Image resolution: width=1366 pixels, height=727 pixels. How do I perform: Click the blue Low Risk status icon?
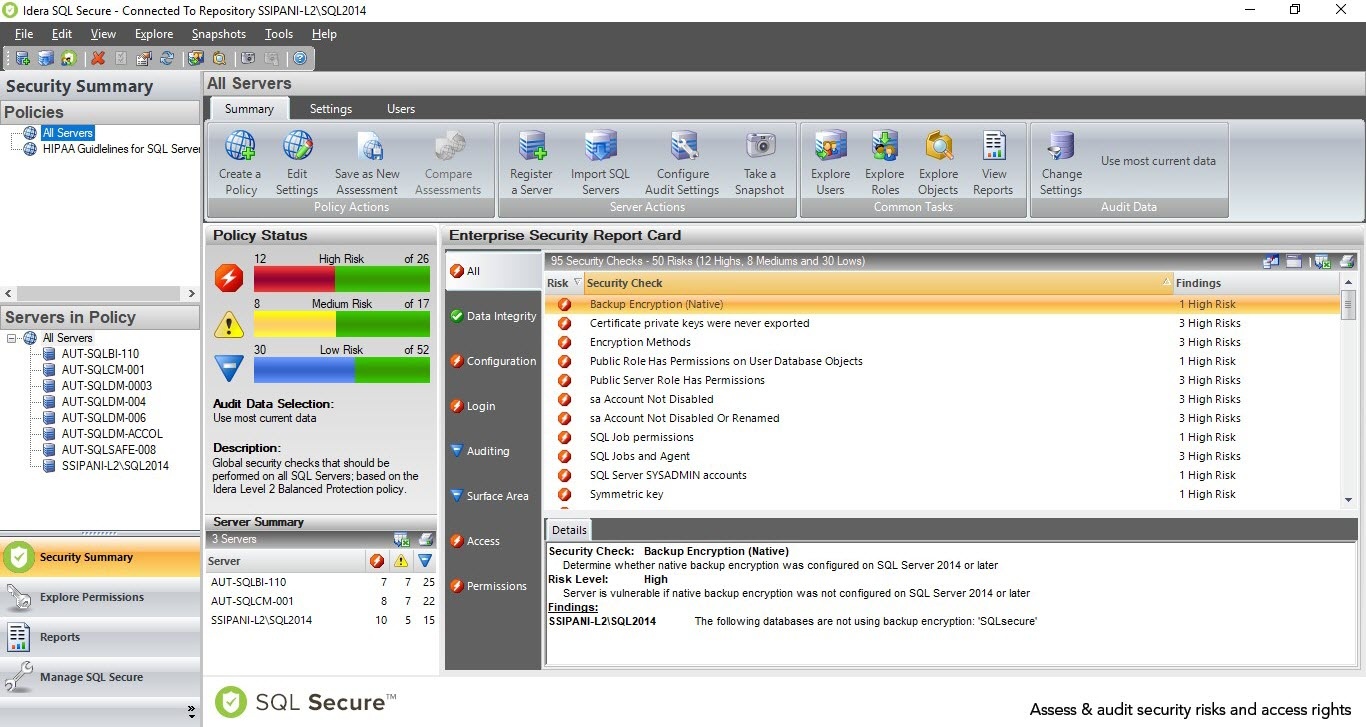point(229,369)
